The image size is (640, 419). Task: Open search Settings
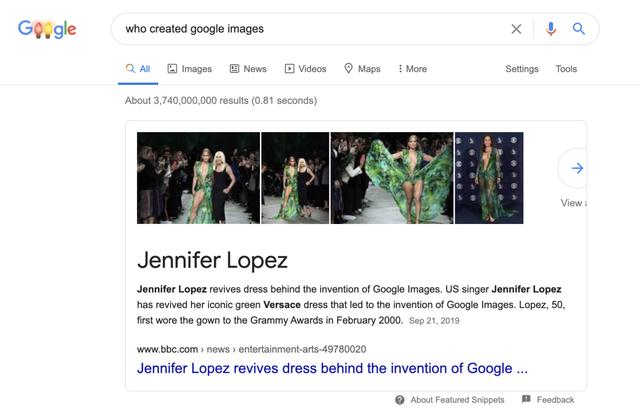point(522,69)
